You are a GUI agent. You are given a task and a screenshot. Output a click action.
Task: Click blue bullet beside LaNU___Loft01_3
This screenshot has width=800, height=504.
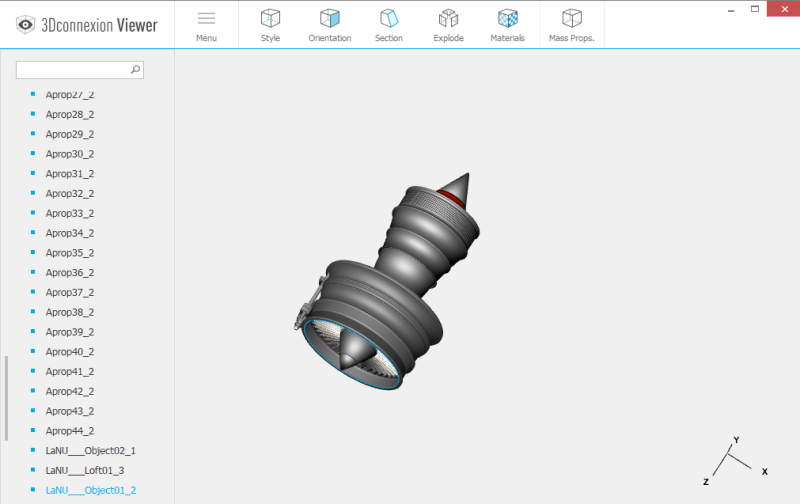pyautogui.click(x=33, y=469)
